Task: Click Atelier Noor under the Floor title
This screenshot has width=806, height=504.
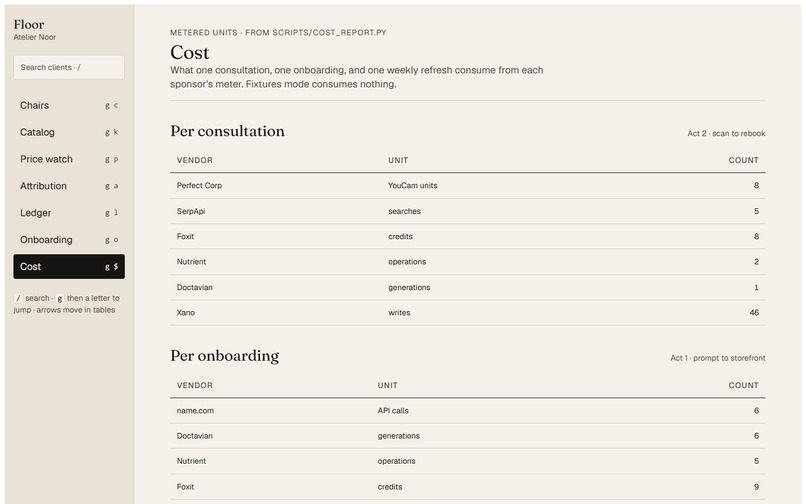Action: (35, 37)
